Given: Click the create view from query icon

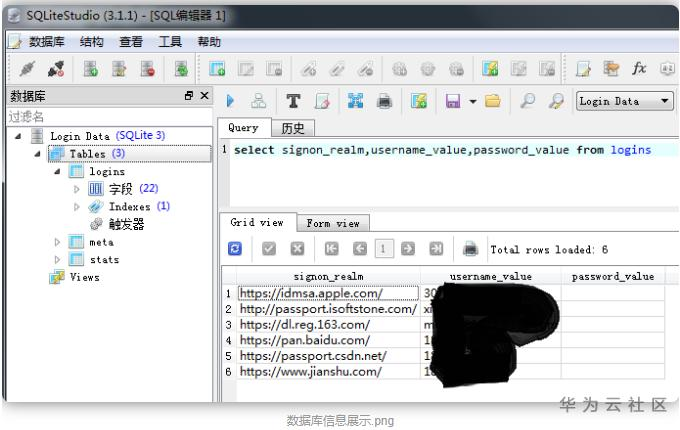Looking at the screenshot, I should (419, 101).
